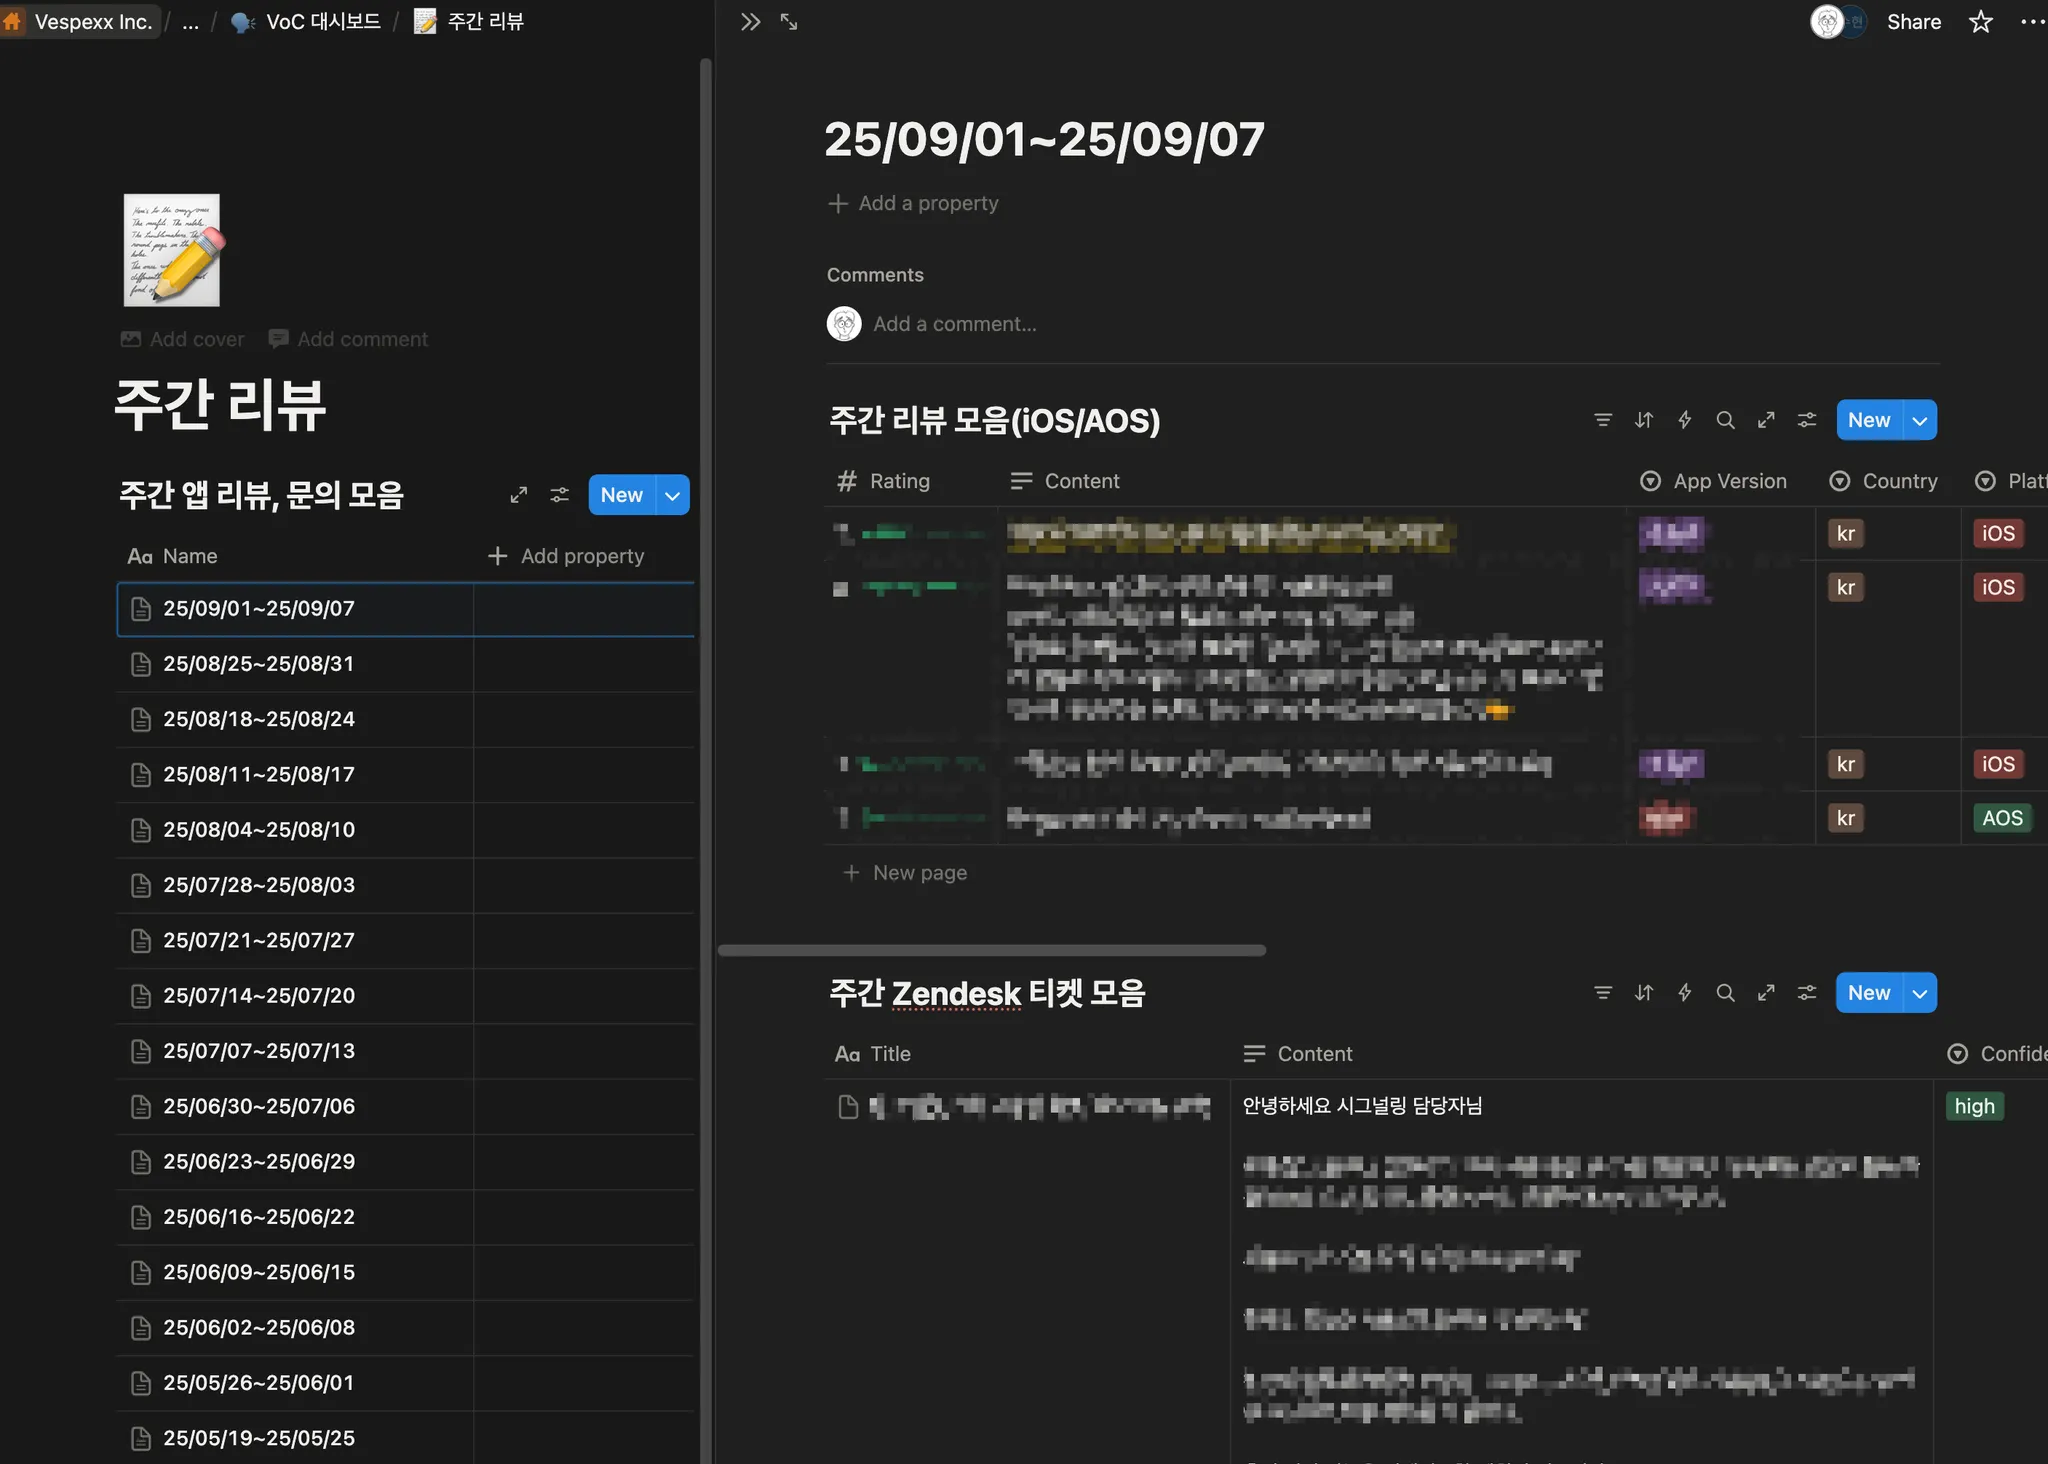Screen dimensions: 2048x1464
Task: Click the Add a comment field
Action: [x=954, y=324]
